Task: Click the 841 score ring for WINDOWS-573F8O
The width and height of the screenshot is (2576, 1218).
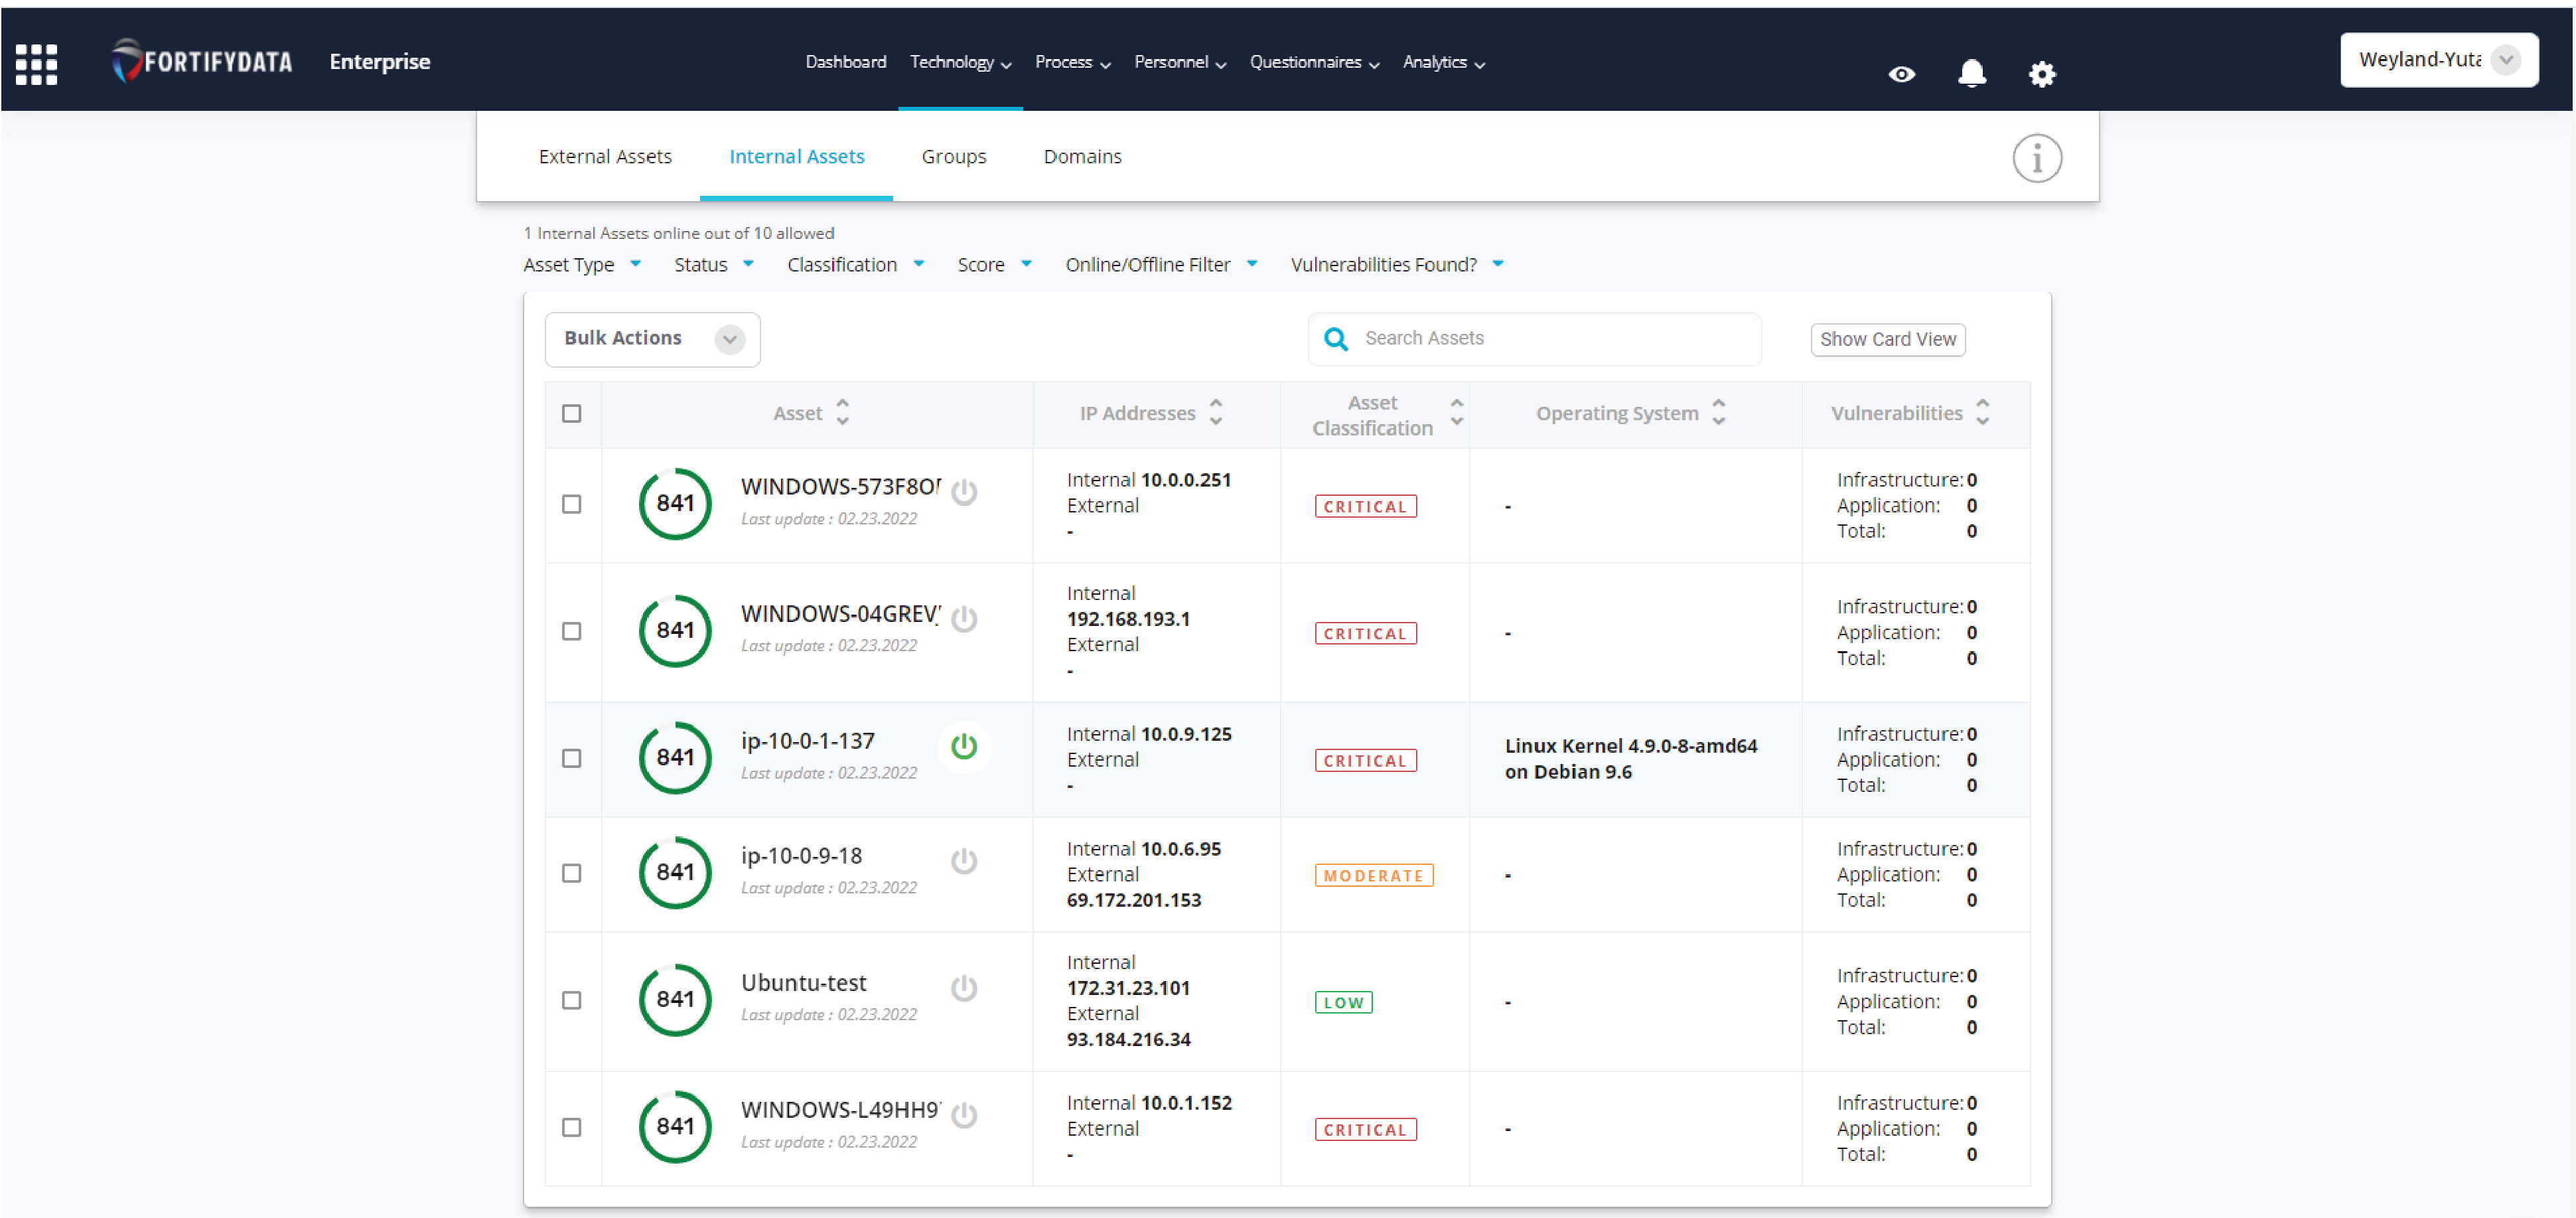Action: 675,504
